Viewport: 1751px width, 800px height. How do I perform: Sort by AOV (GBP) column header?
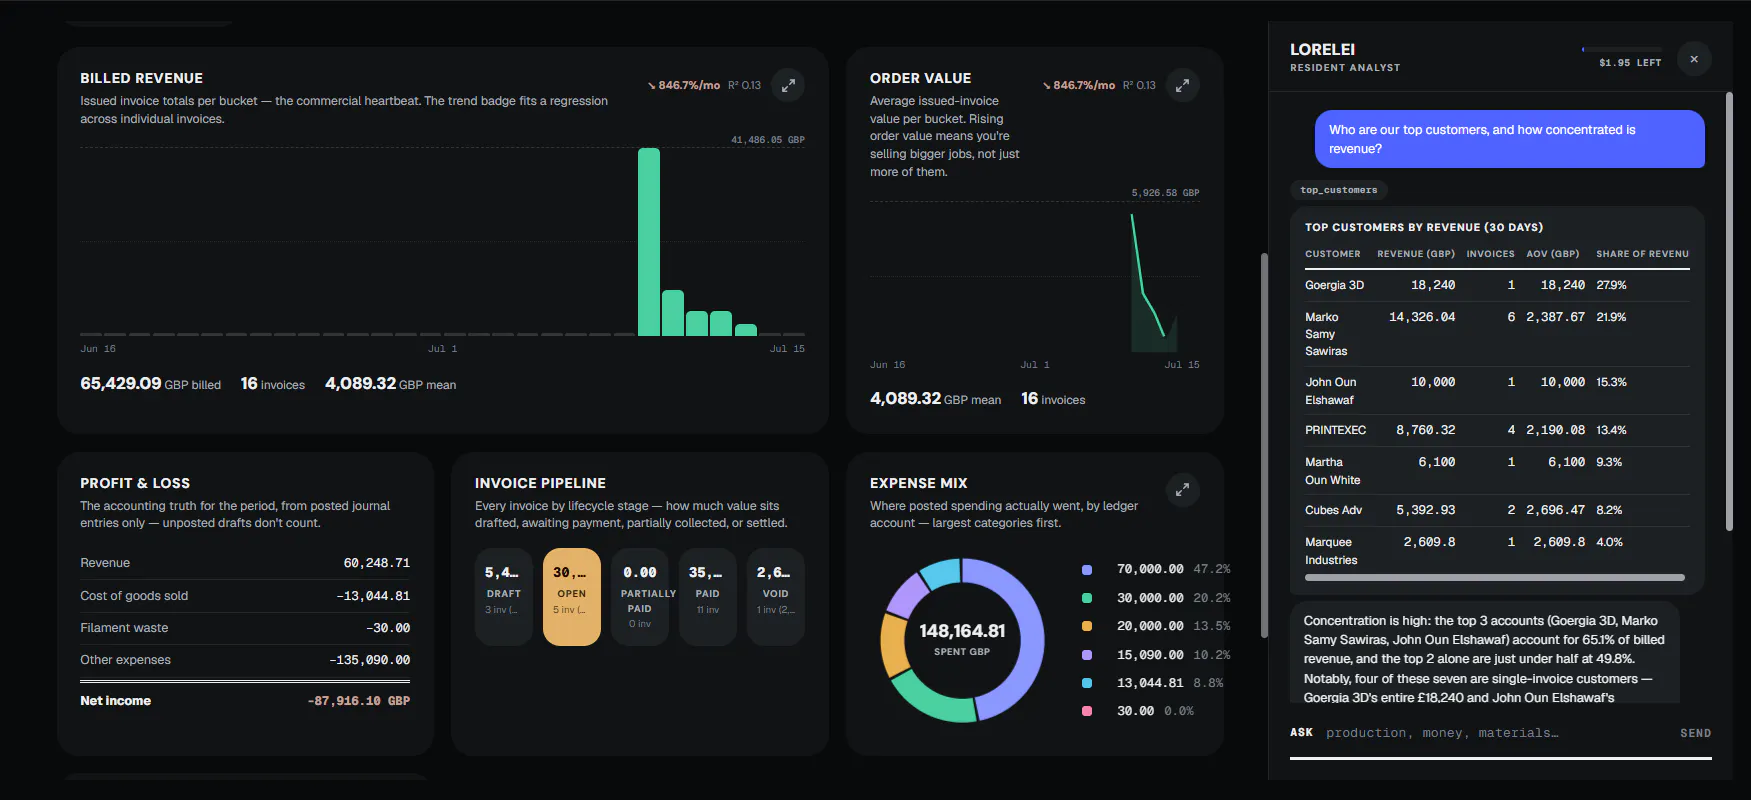(x=1552, y=254)
